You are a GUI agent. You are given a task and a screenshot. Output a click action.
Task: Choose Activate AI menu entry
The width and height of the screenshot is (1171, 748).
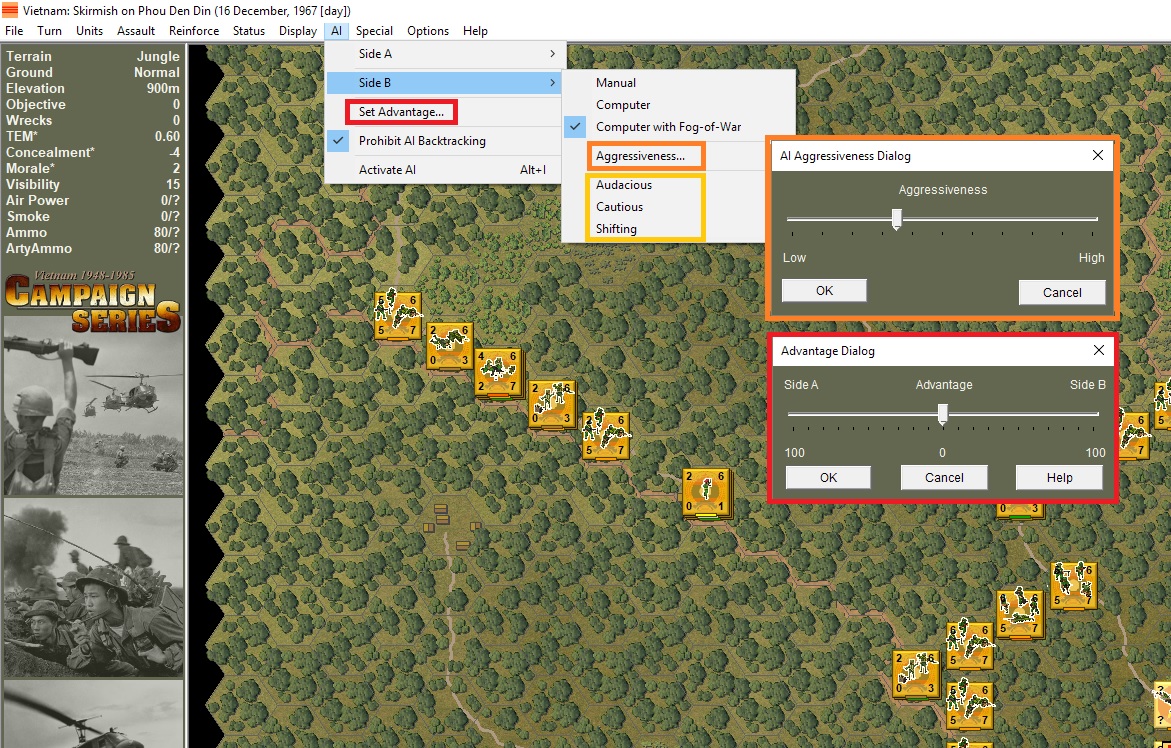tap(444, 169)
